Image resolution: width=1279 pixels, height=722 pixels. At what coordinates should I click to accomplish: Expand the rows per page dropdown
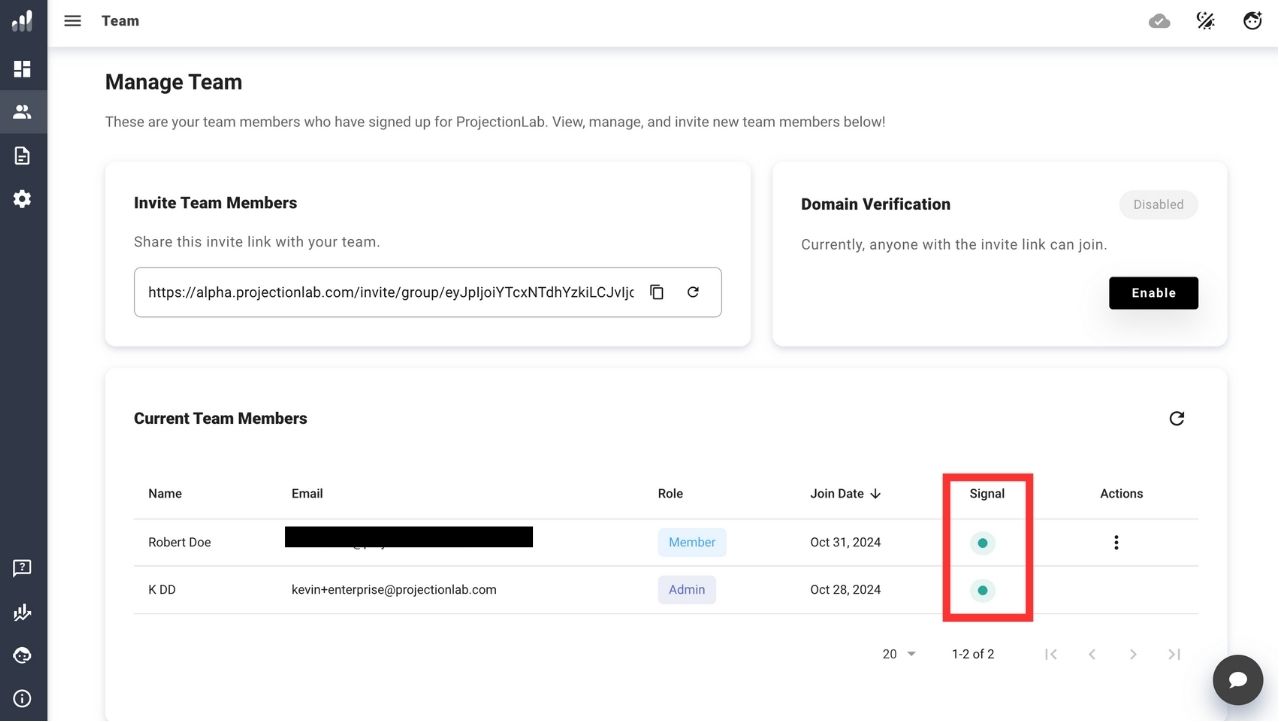(899, 654)
